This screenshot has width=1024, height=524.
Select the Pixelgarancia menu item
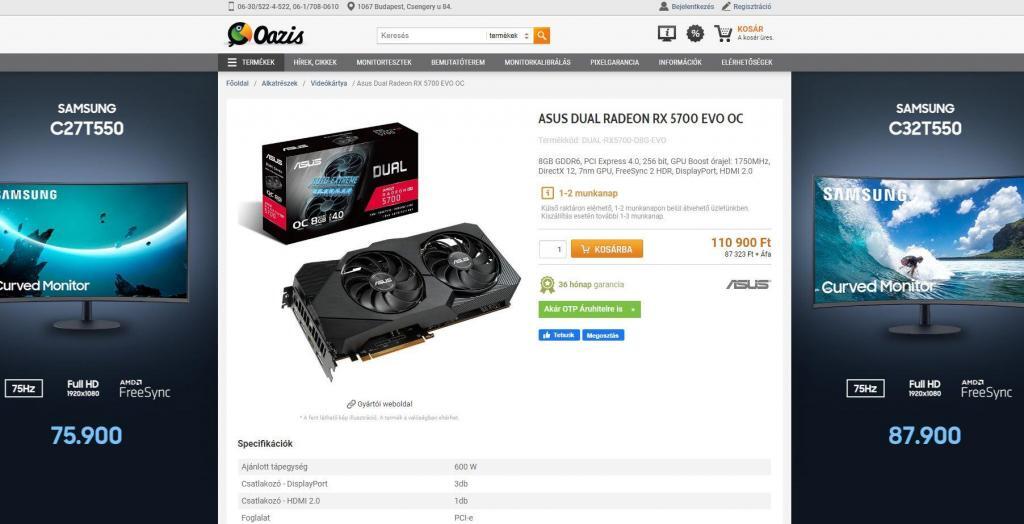tap(615, 62)
